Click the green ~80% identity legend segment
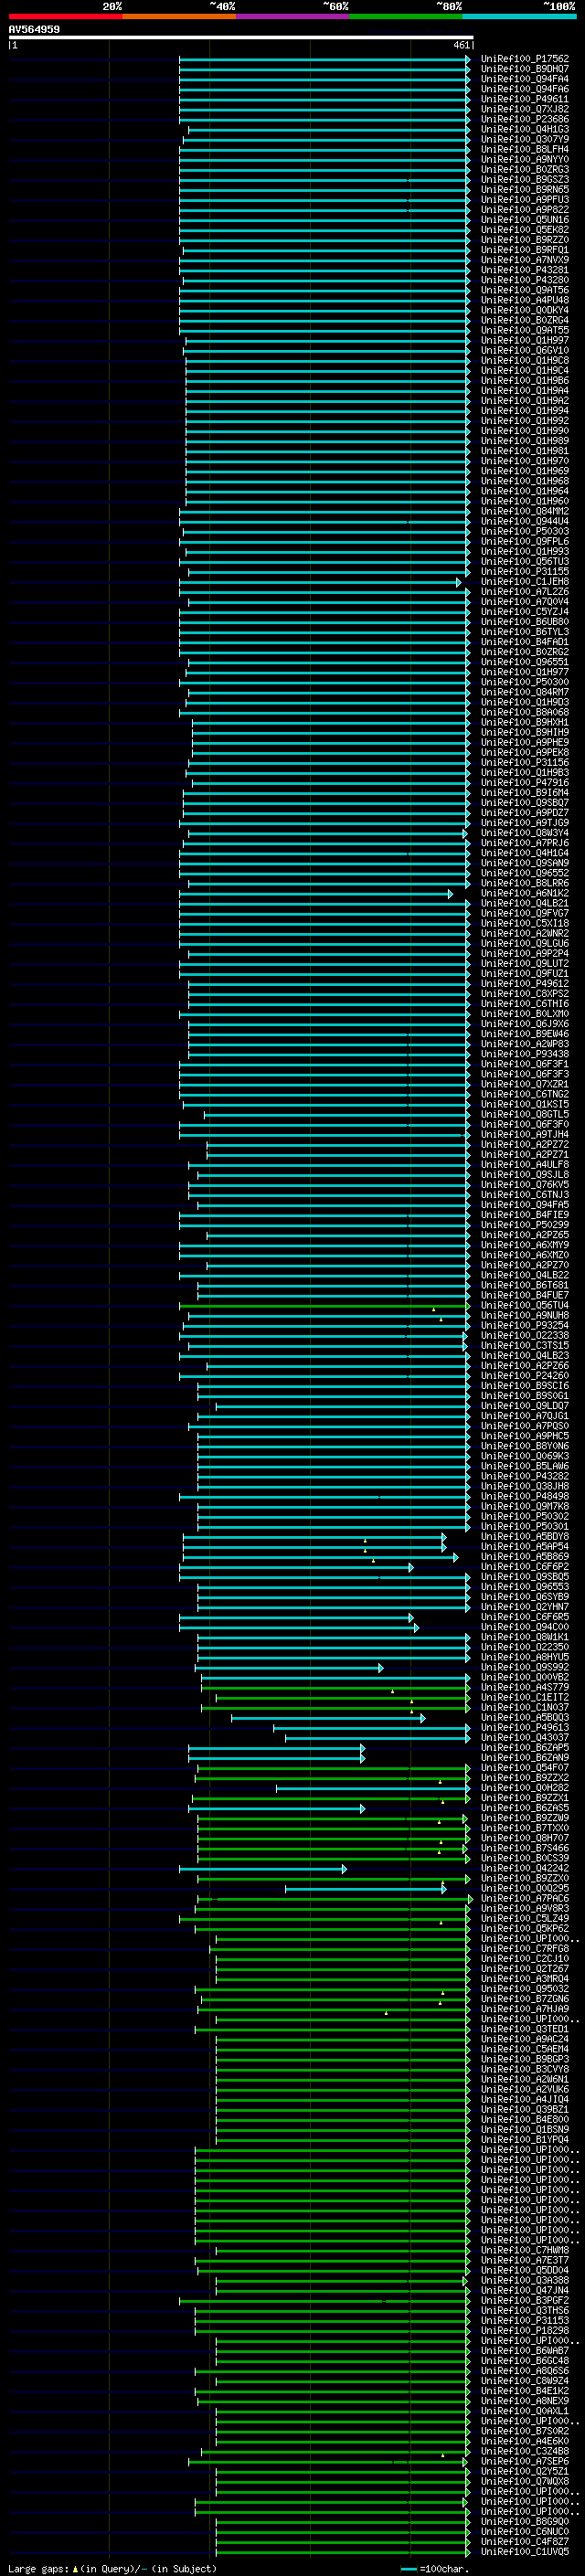 (x=406, y=16)
